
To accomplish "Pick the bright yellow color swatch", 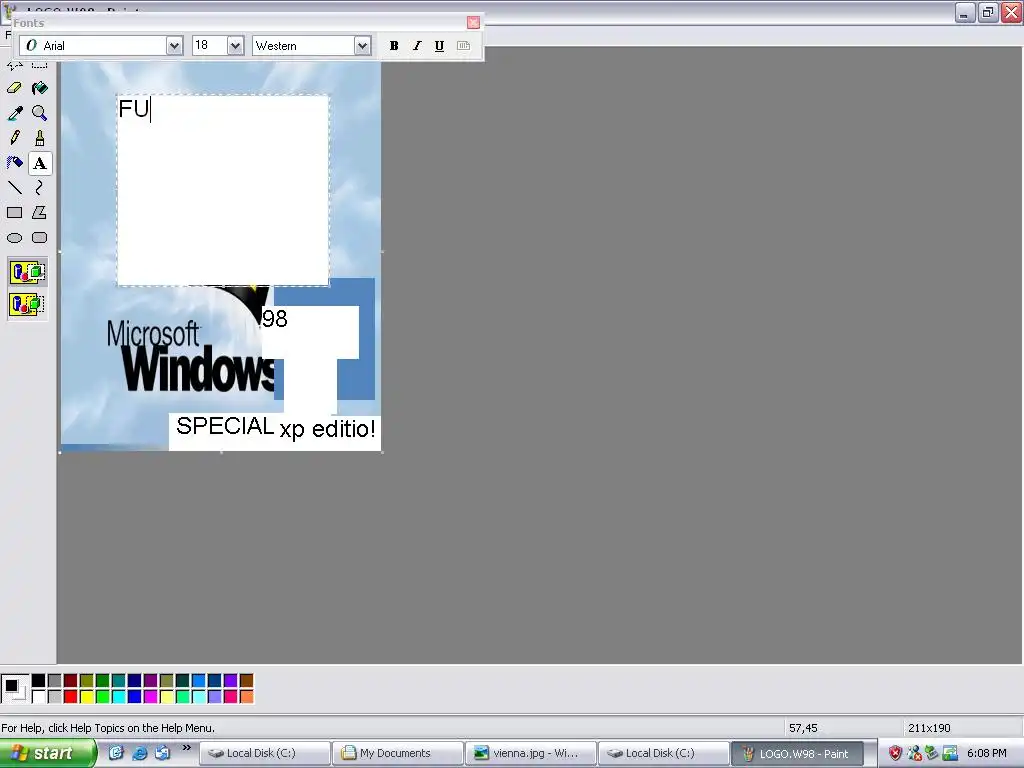I will 86,697.
